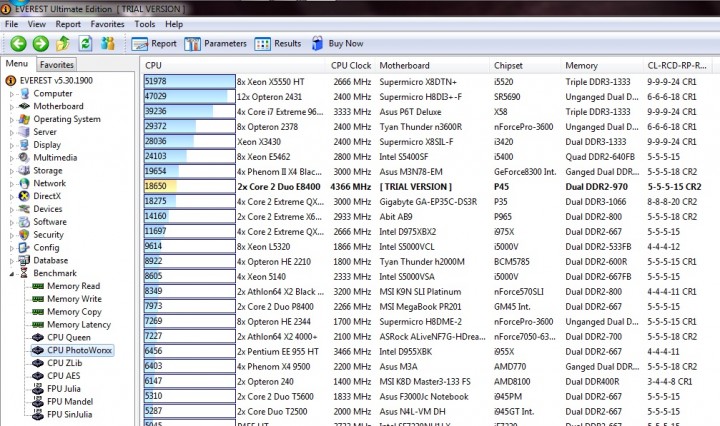Click the green Forward arrow icon
The image size is (720, 426).
(x=40, y=44)
